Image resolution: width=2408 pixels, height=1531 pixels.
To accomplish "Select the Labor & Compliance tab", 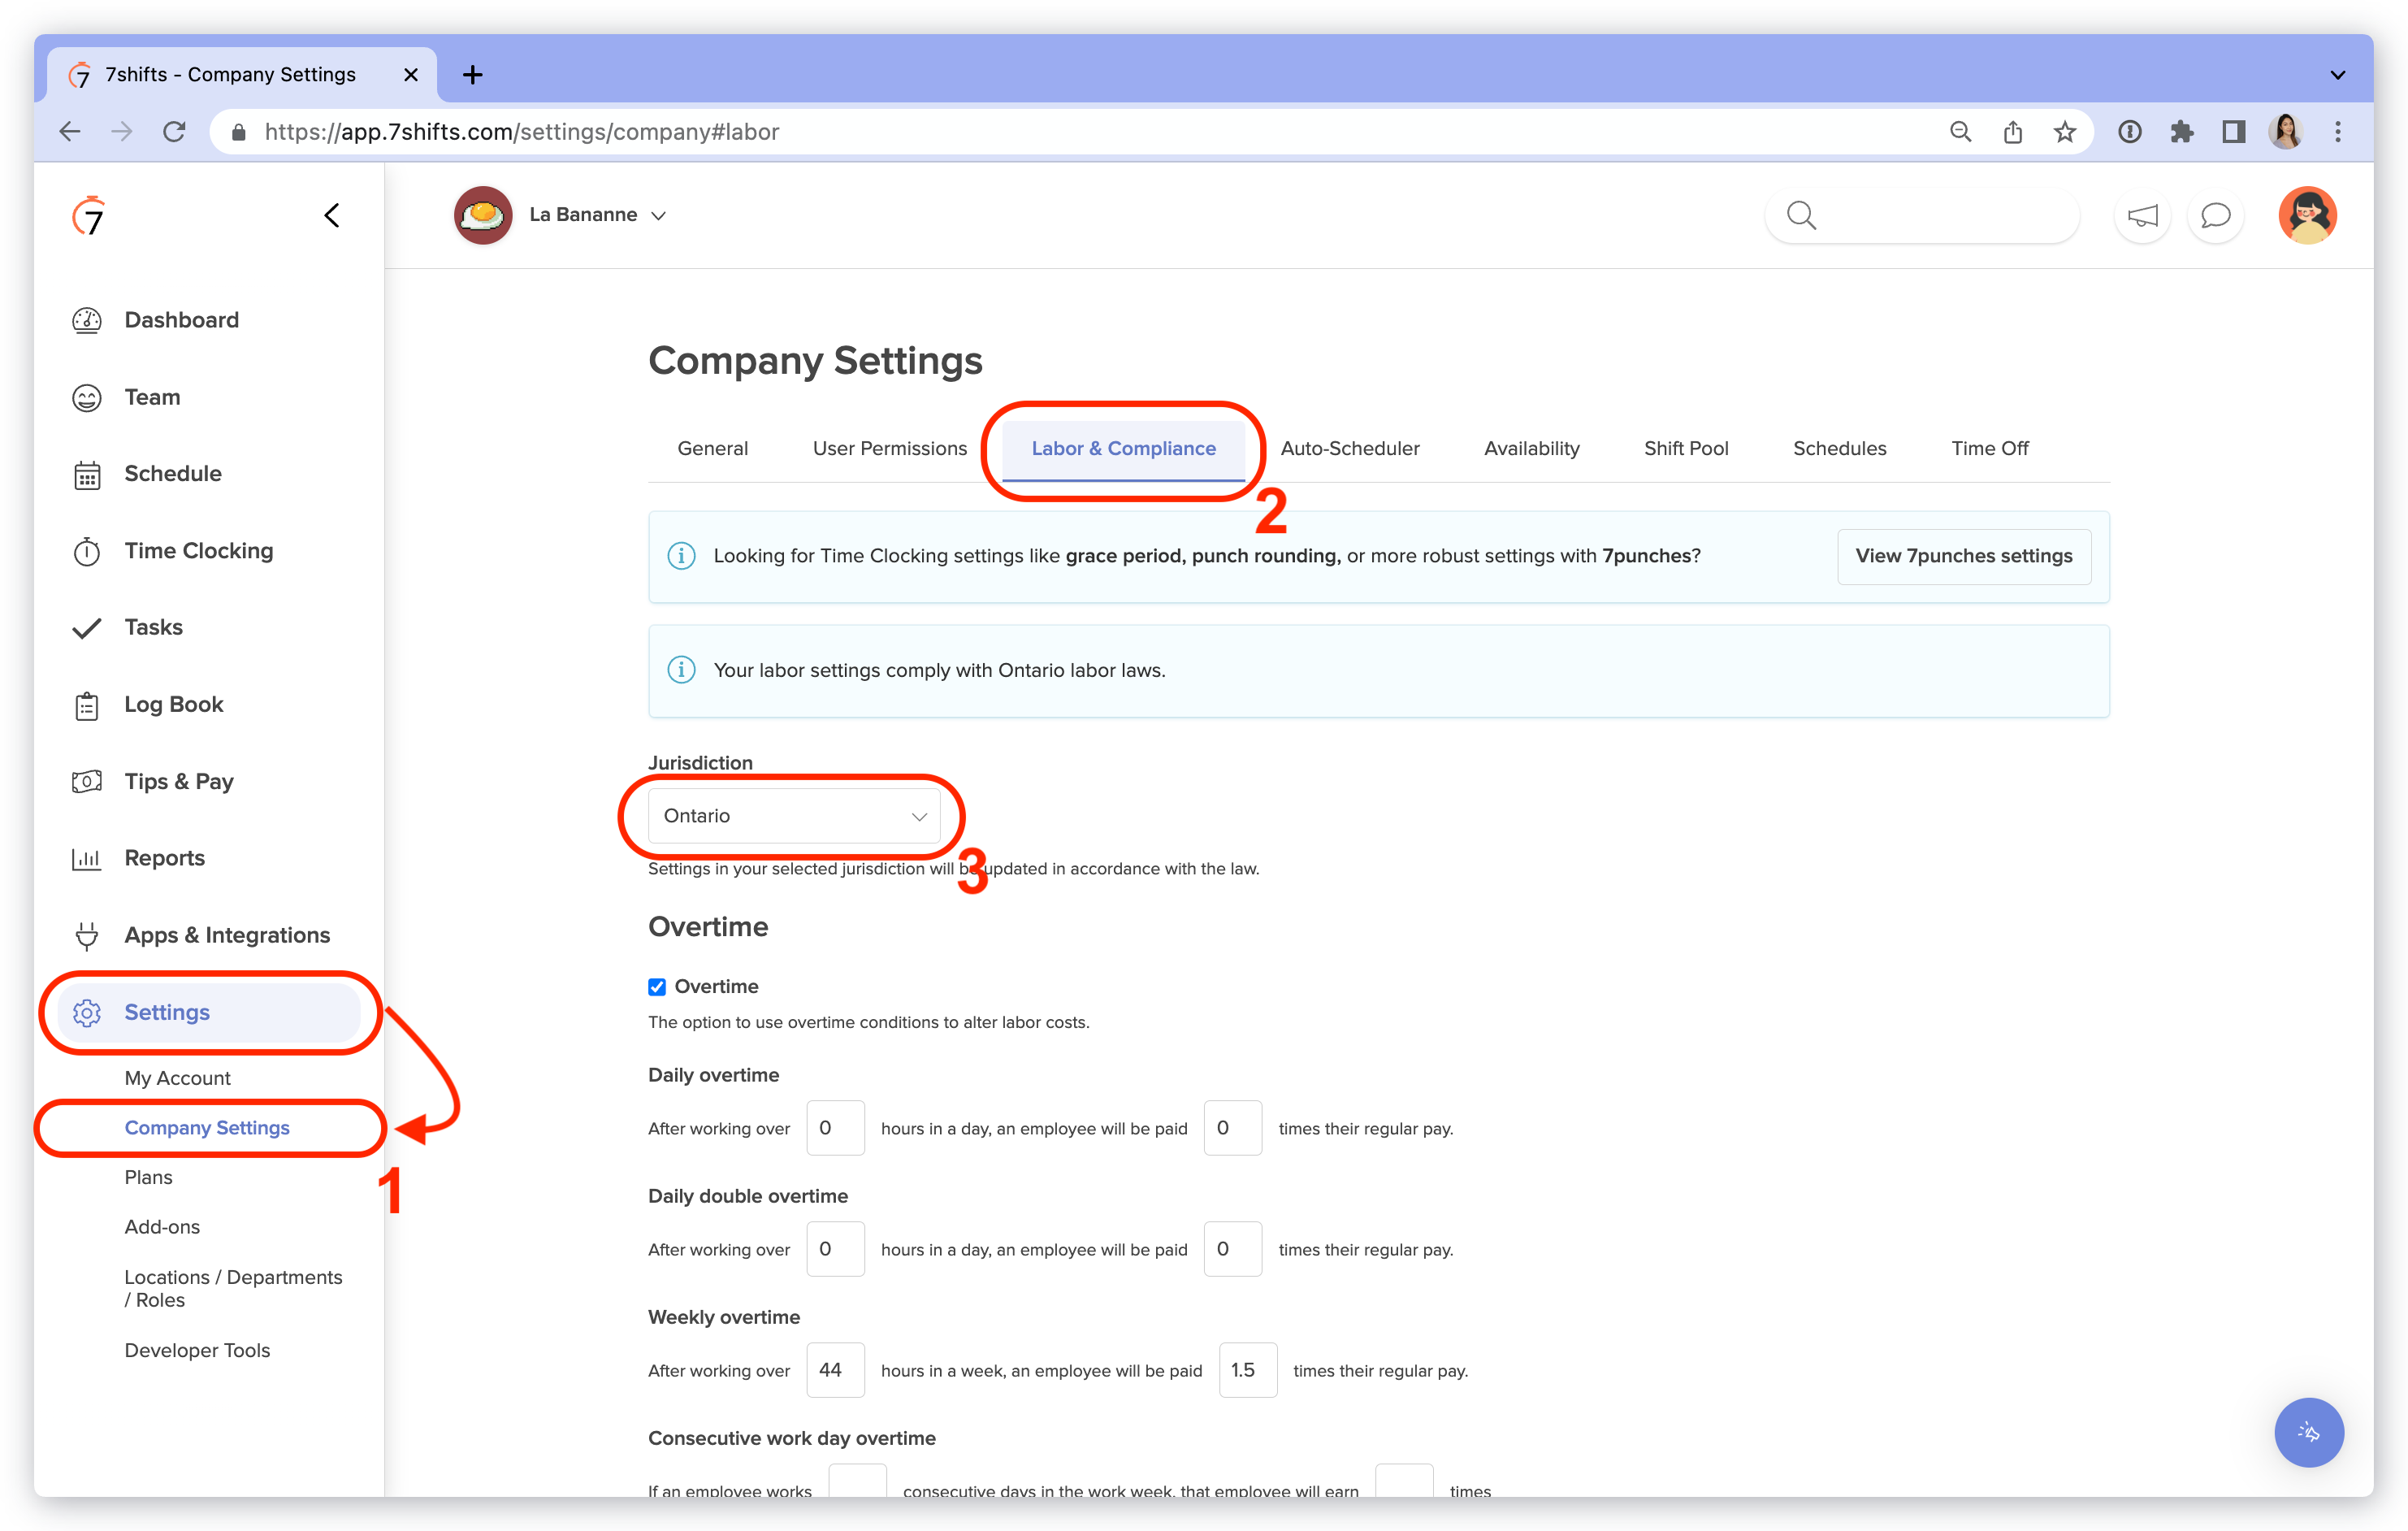I will click(1123, 449).
